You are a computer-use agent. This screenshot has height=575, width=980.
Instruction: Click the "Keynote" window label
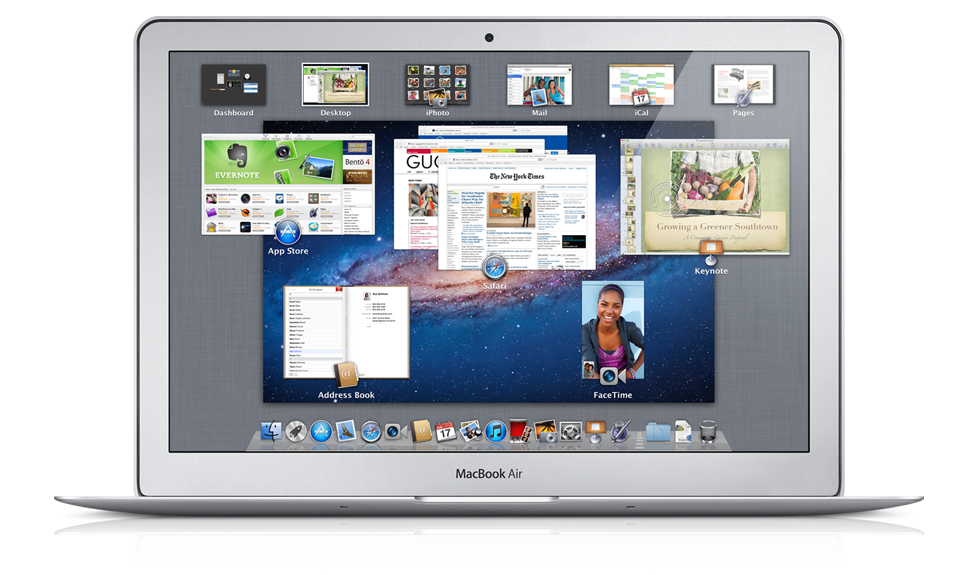coord(711,271)
